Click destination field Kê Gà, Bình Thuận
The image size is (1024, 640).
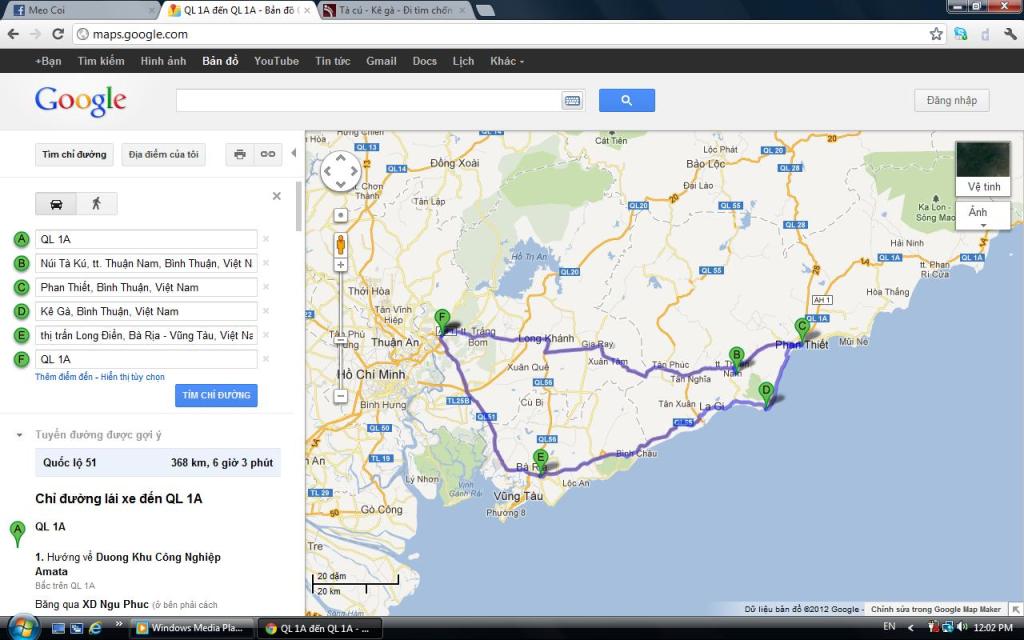click(x=146, y=312)
